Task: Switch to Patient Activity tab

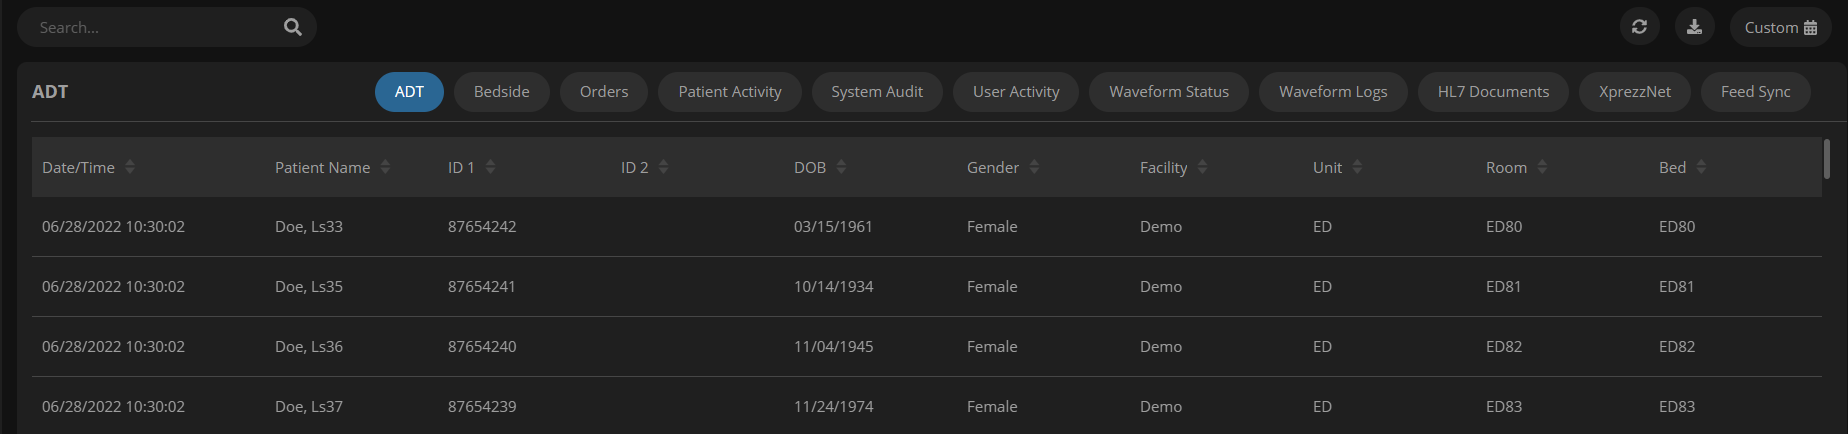Action: click(x=730, y=92)
